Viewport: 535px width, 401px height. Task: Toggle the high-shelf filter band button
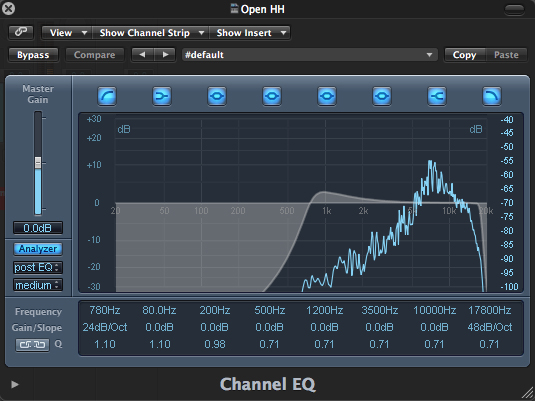[437, 96]
